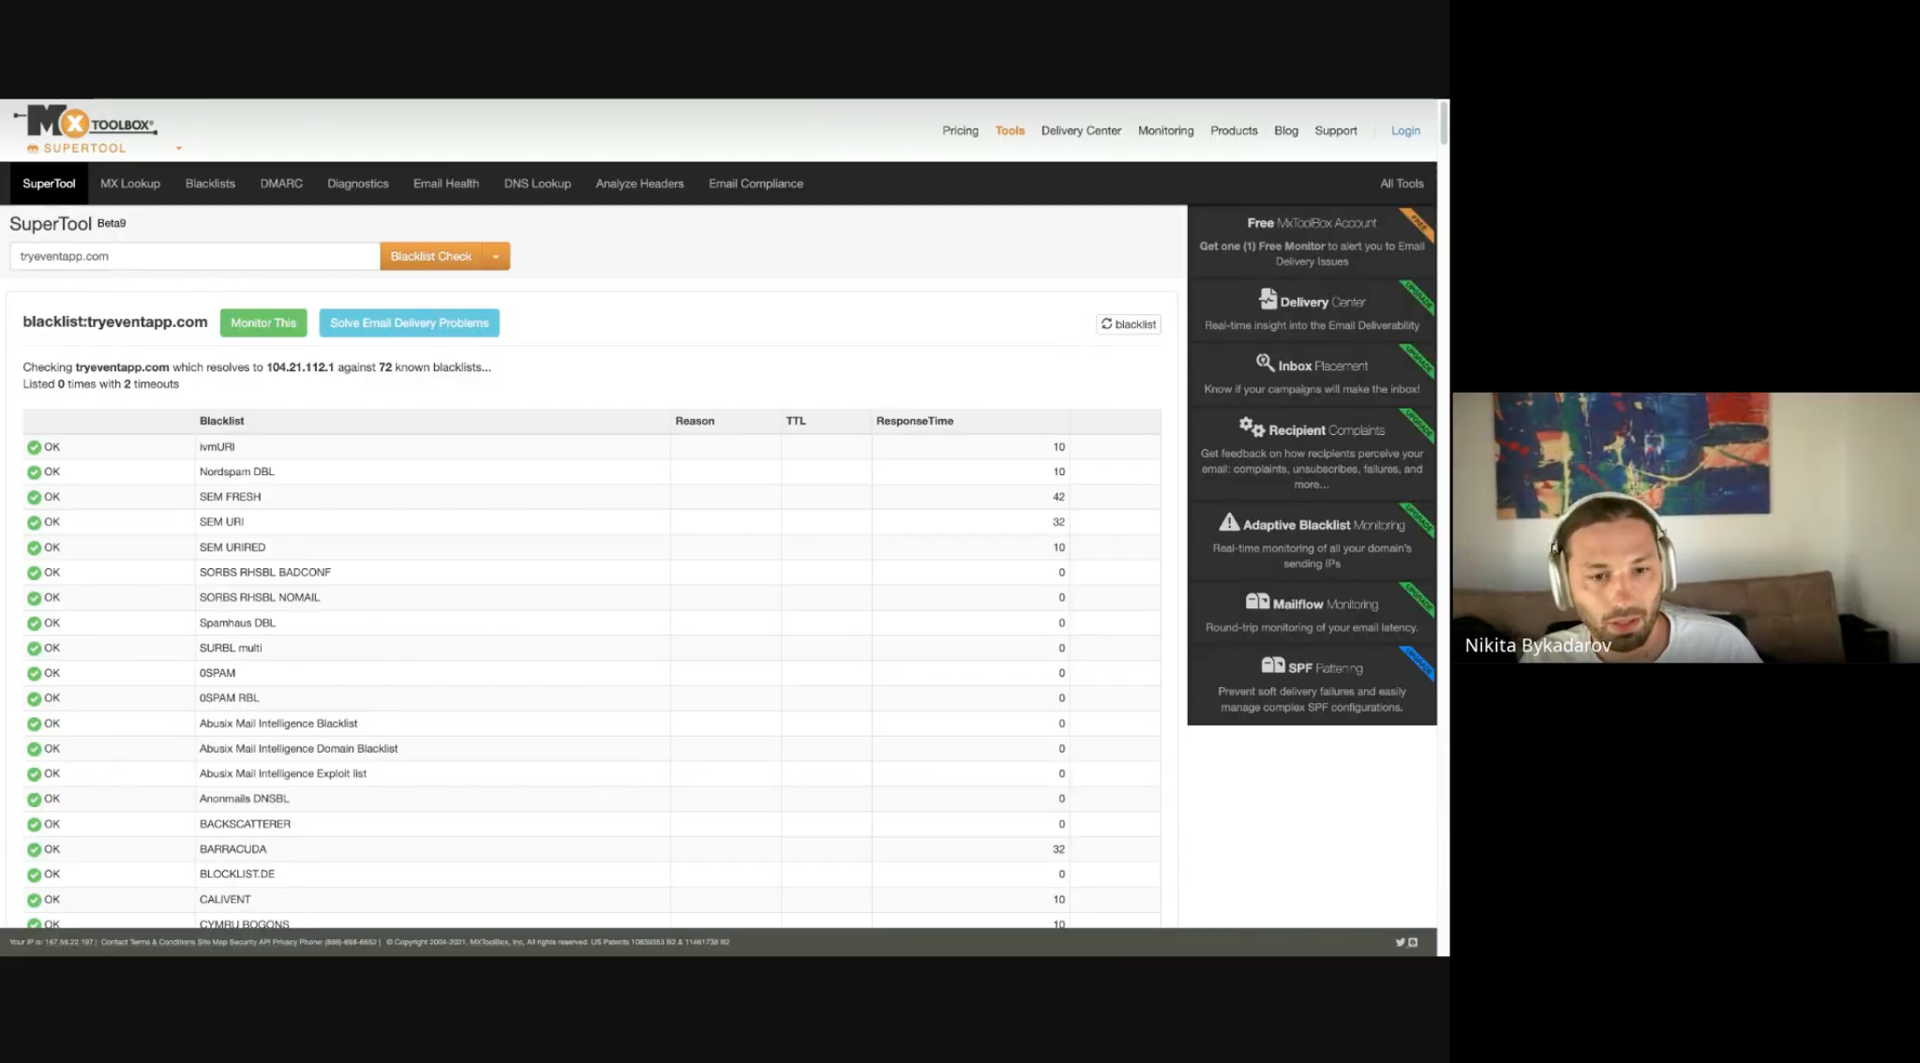Click the ResponseTime column header
The height and width of the screenshot is (1063, 1920).
(915, 421)
